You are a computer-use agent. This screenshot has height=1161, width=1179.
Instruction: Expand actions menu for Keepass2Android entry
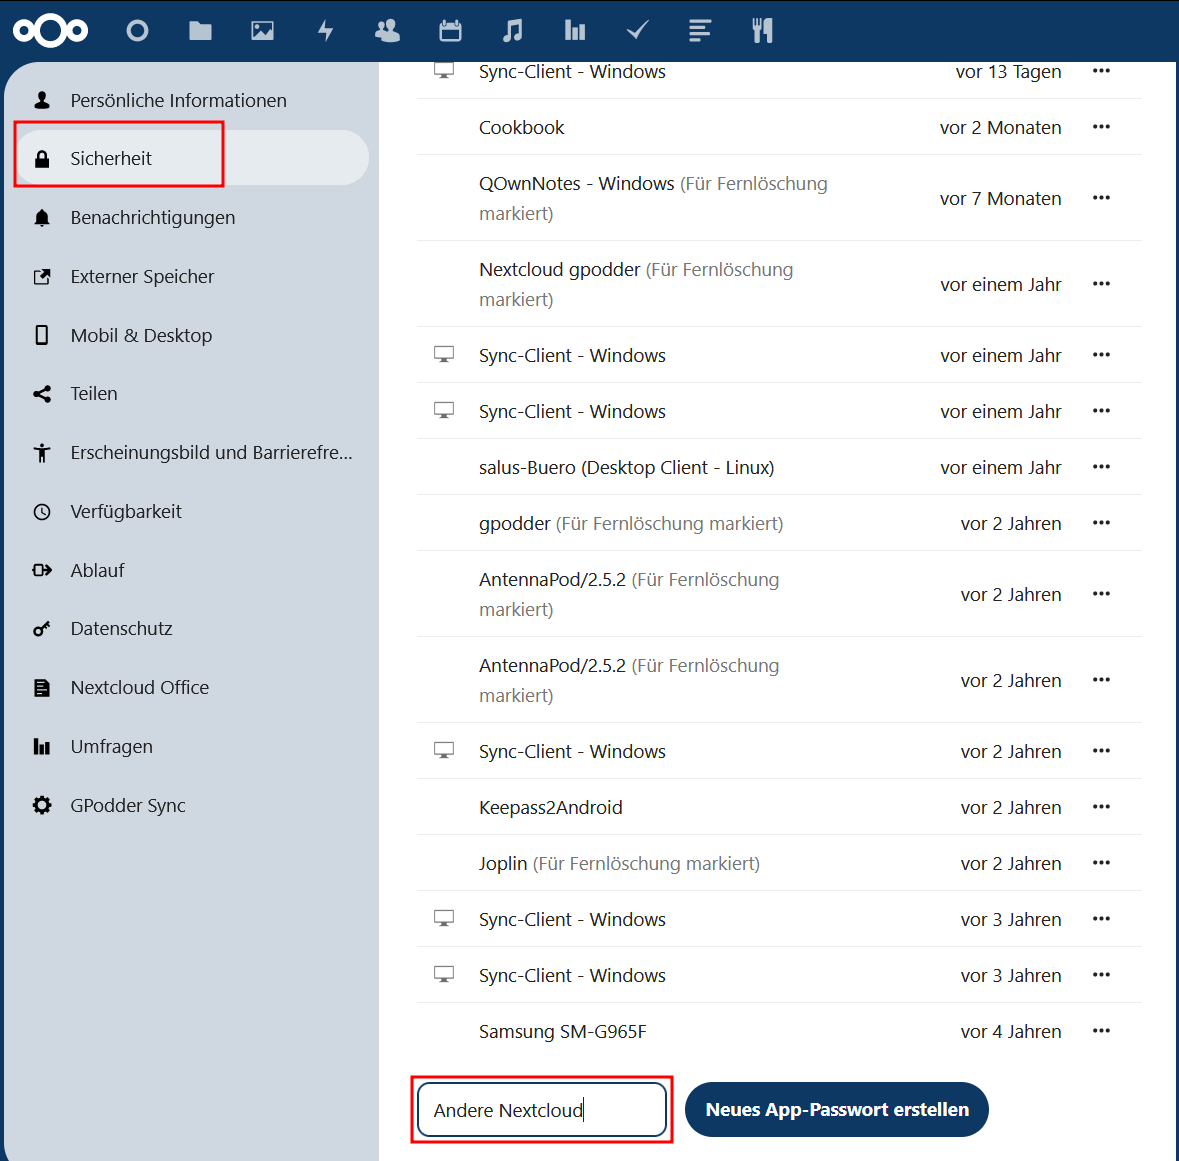[1101, 807]
